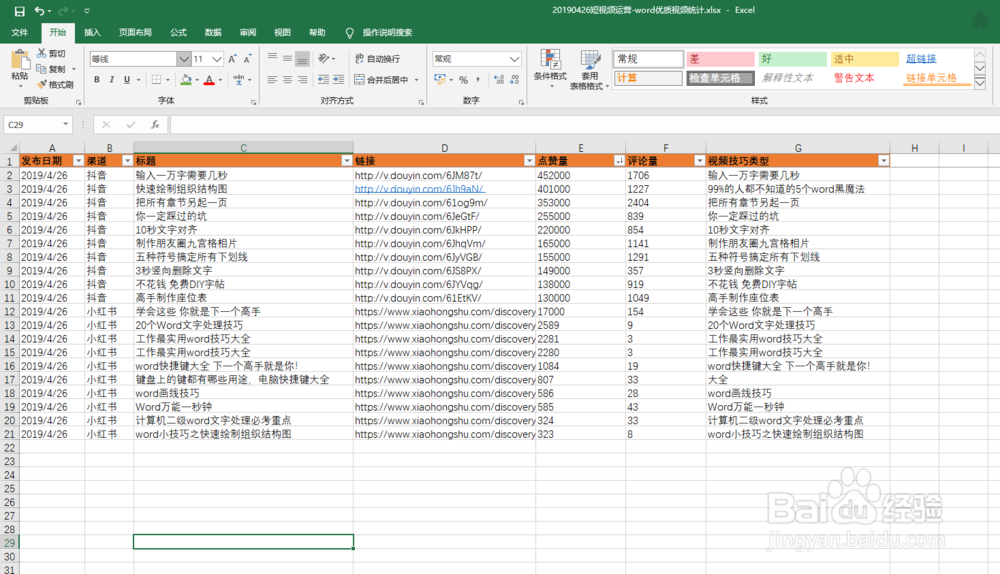Toggle Italic formatting
This screenshot has height=574, width=1000.
(x=112, y=80)
